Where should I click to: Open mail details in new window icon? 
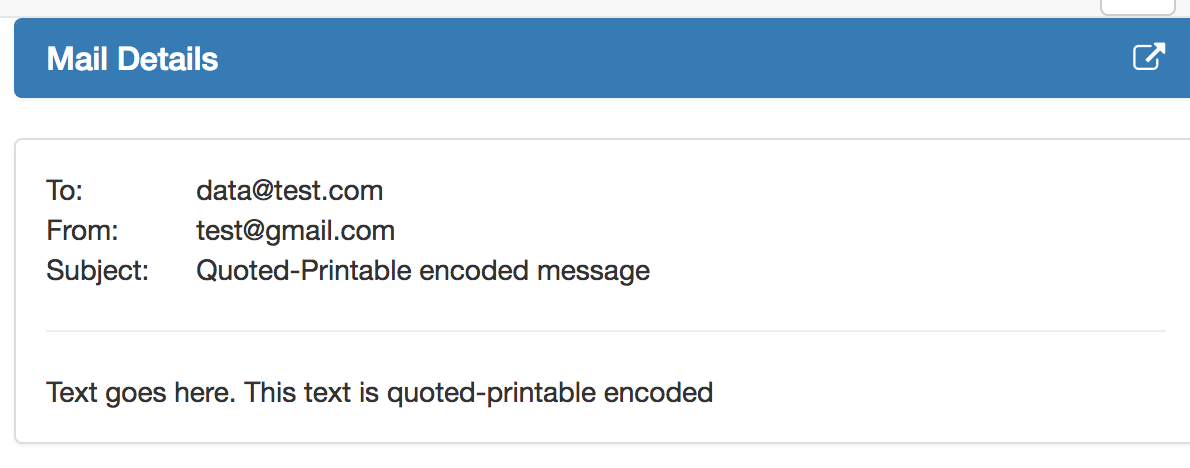tap(1149, 58)
